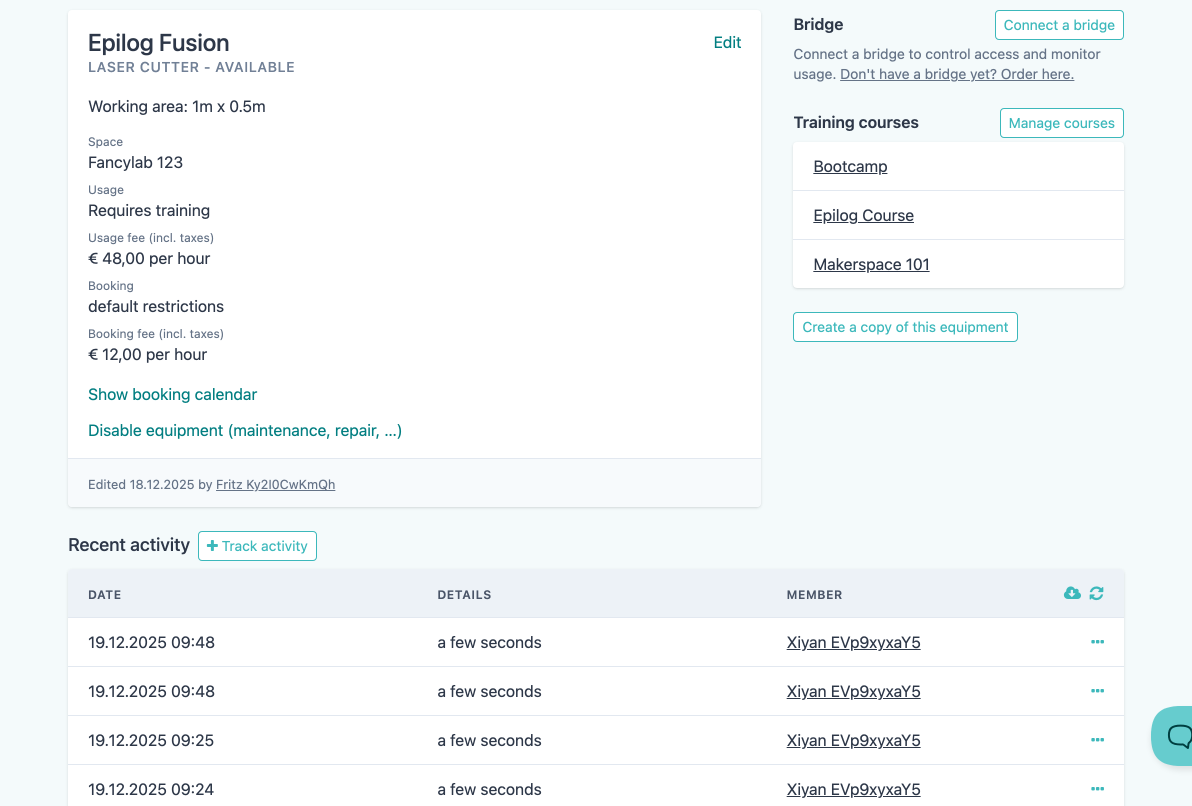This screenshot has width=1192, height=806.
Task: Disable equipment for maintenance or repair
Action: 245,430
